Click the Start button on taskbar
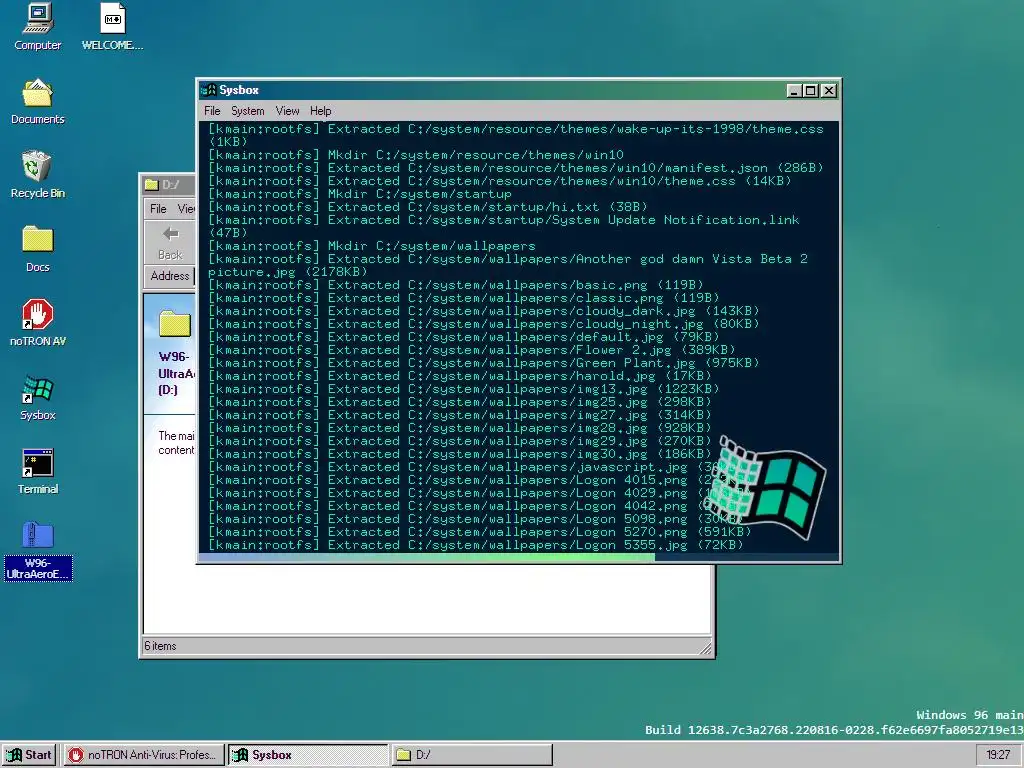Screen dimensions: 1024x768 (29, 755)
